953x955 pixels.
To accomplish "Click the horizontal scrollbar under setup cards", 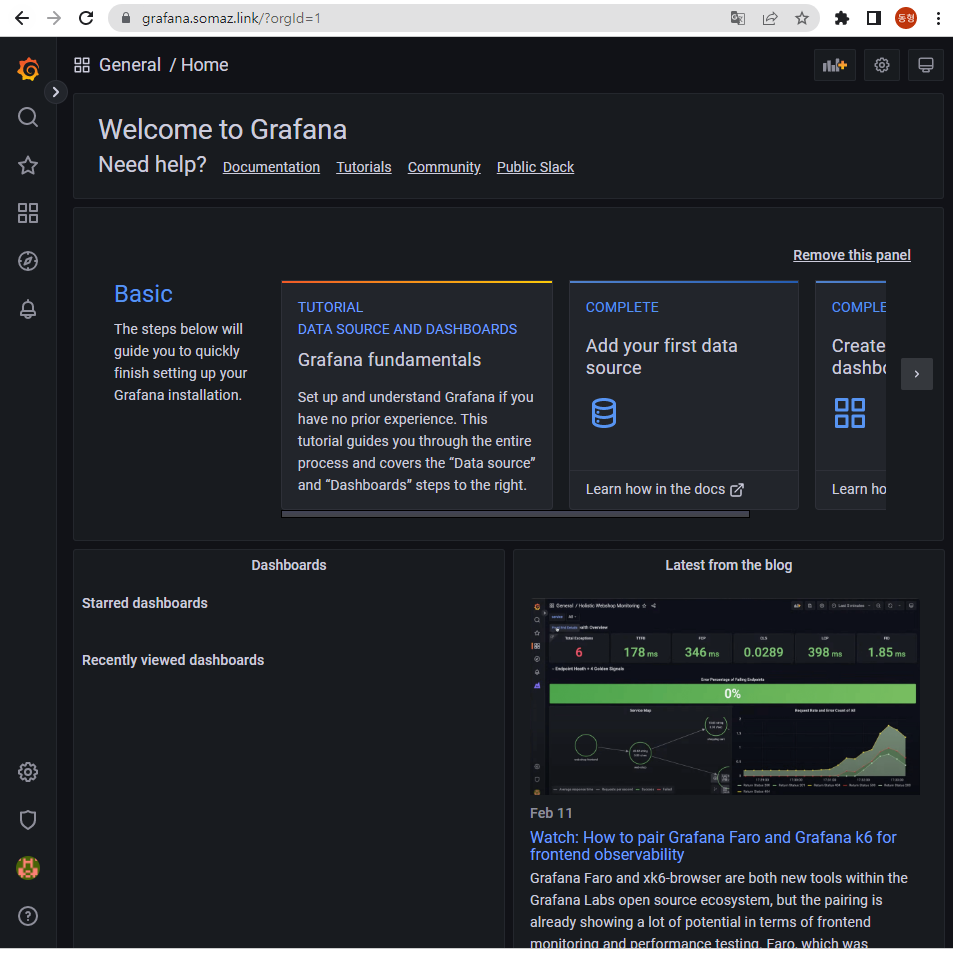I will [x=515, y=514].
